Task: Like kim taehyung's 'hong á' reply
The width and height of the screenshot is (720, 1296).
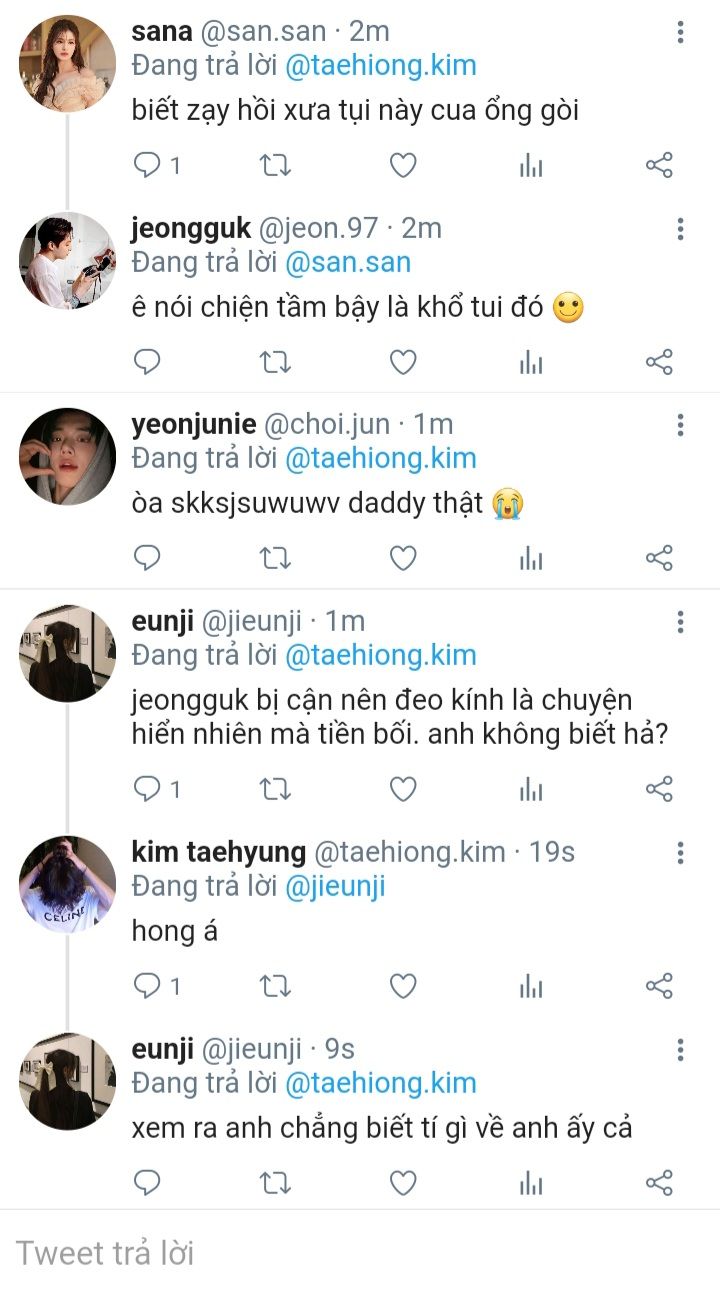Action: (402, 987)
